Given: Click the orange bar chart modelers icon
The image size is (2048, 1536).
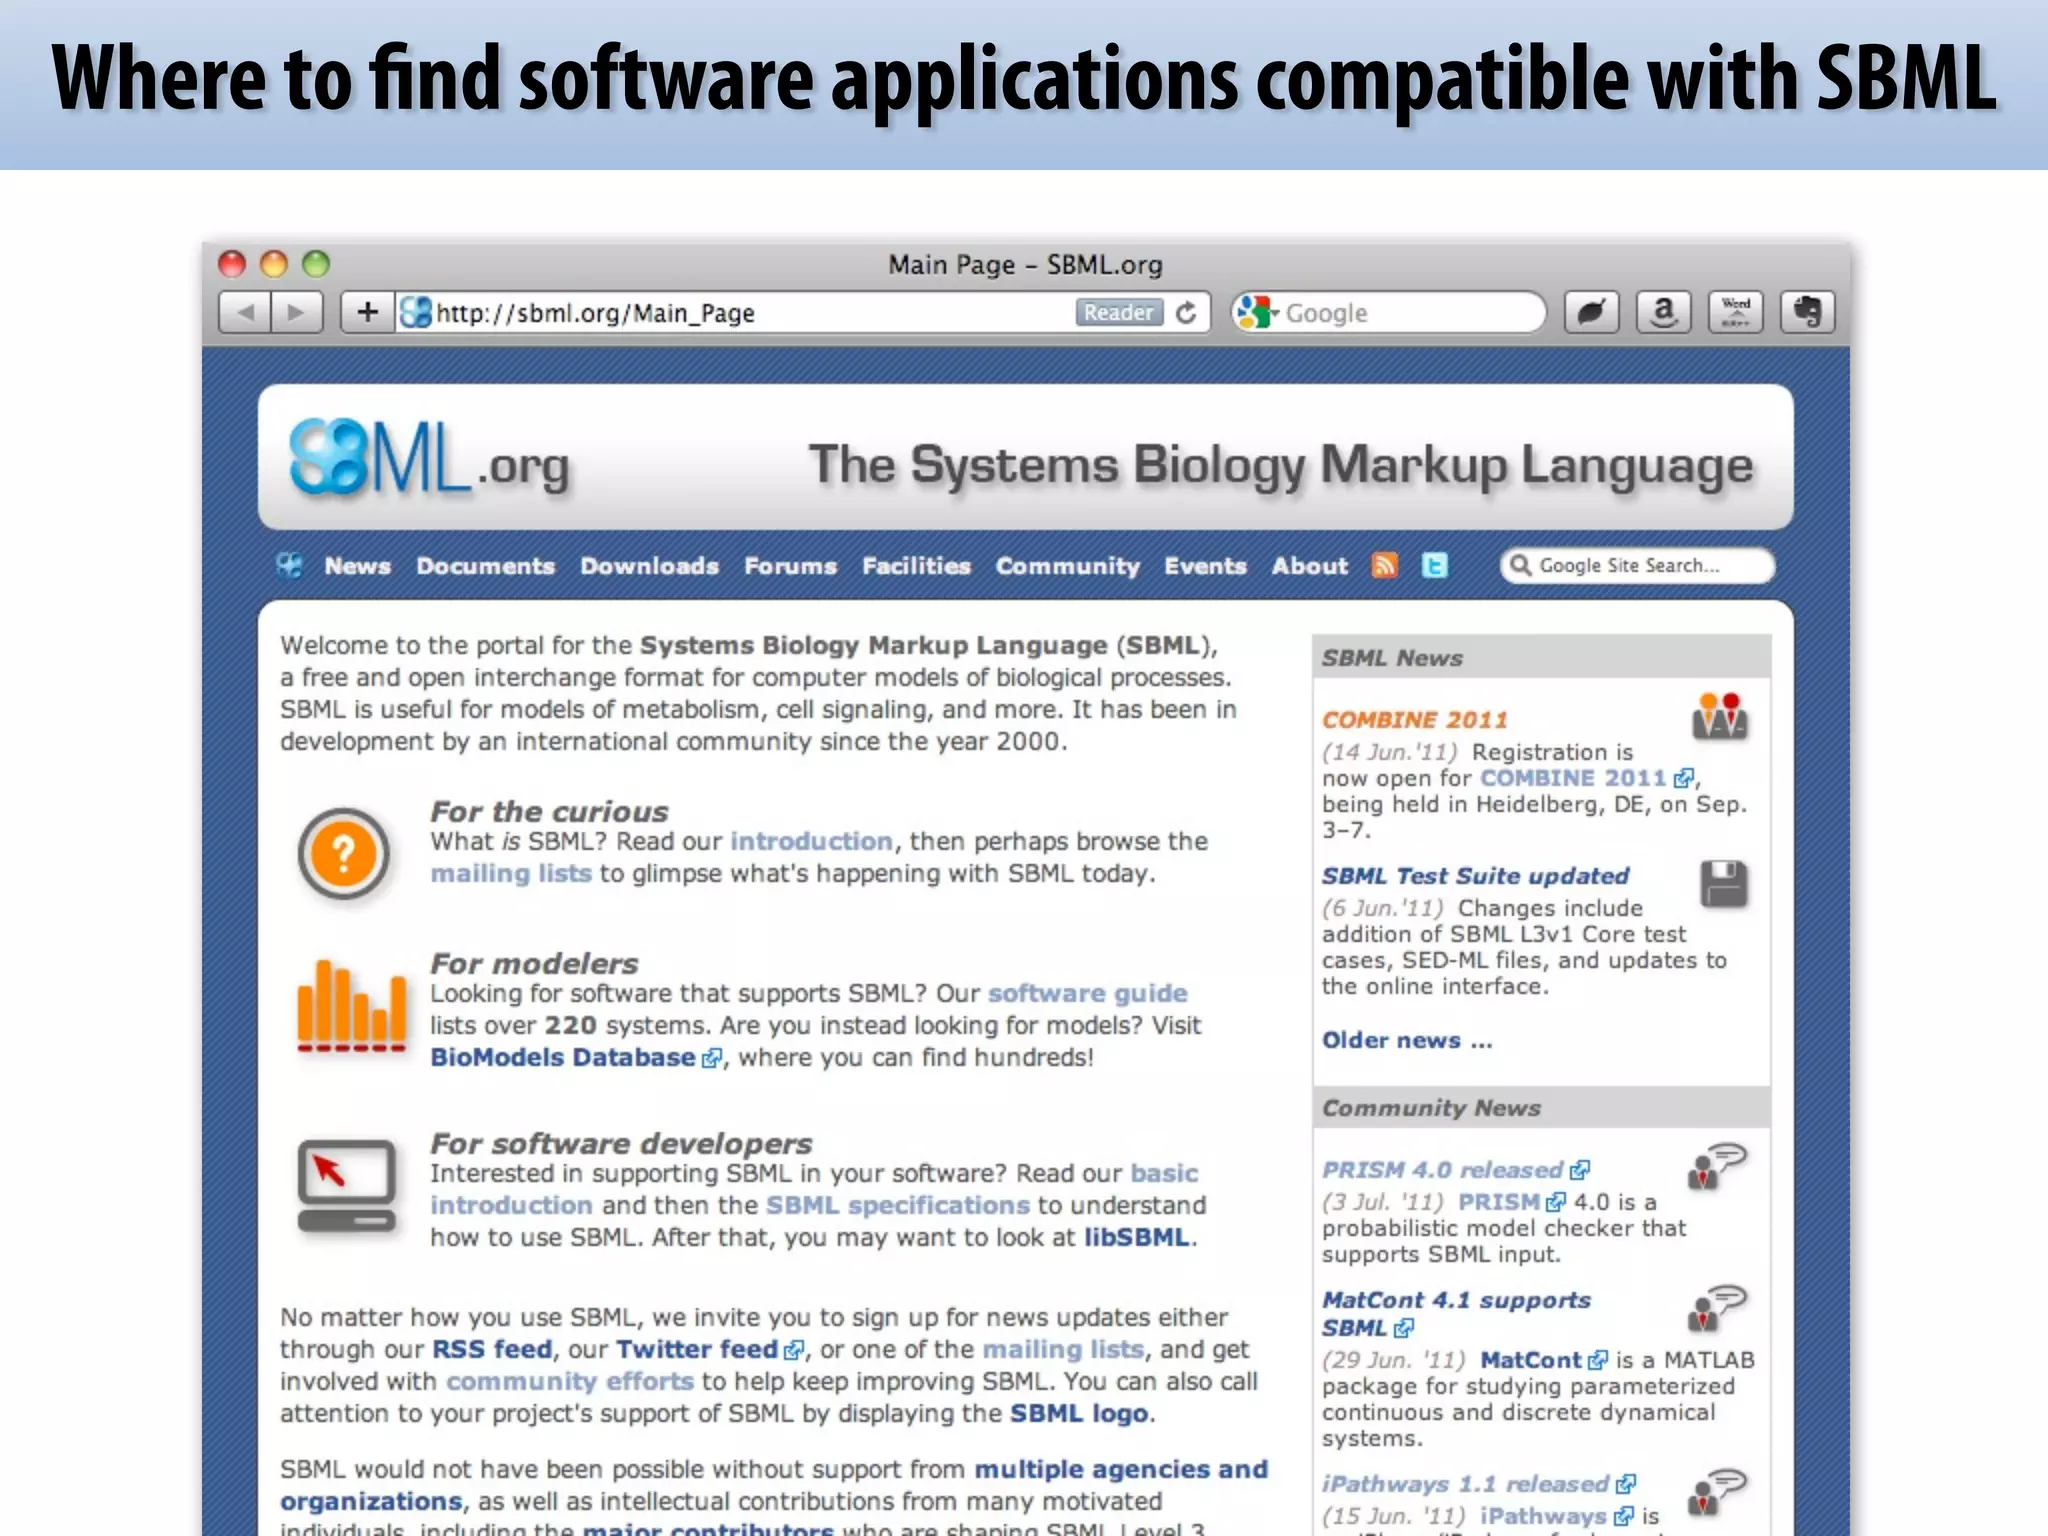Looking at the screenshot, I should click(351, 1006).
